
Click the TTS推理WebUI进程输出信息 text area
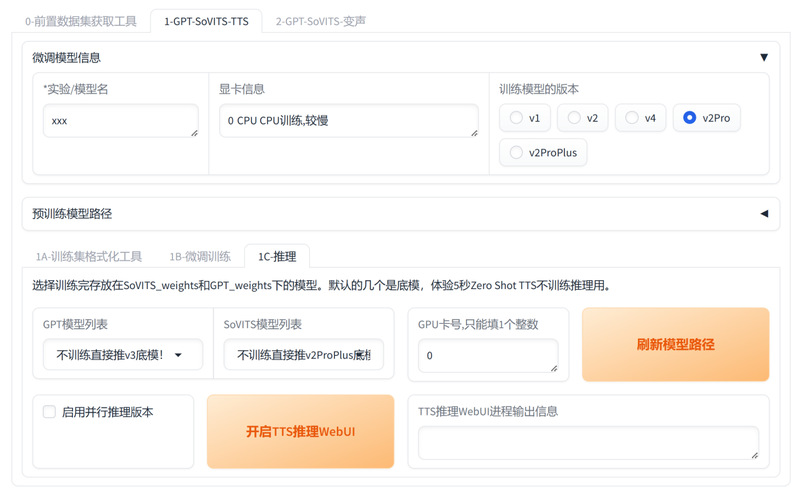tap(588, 443)
